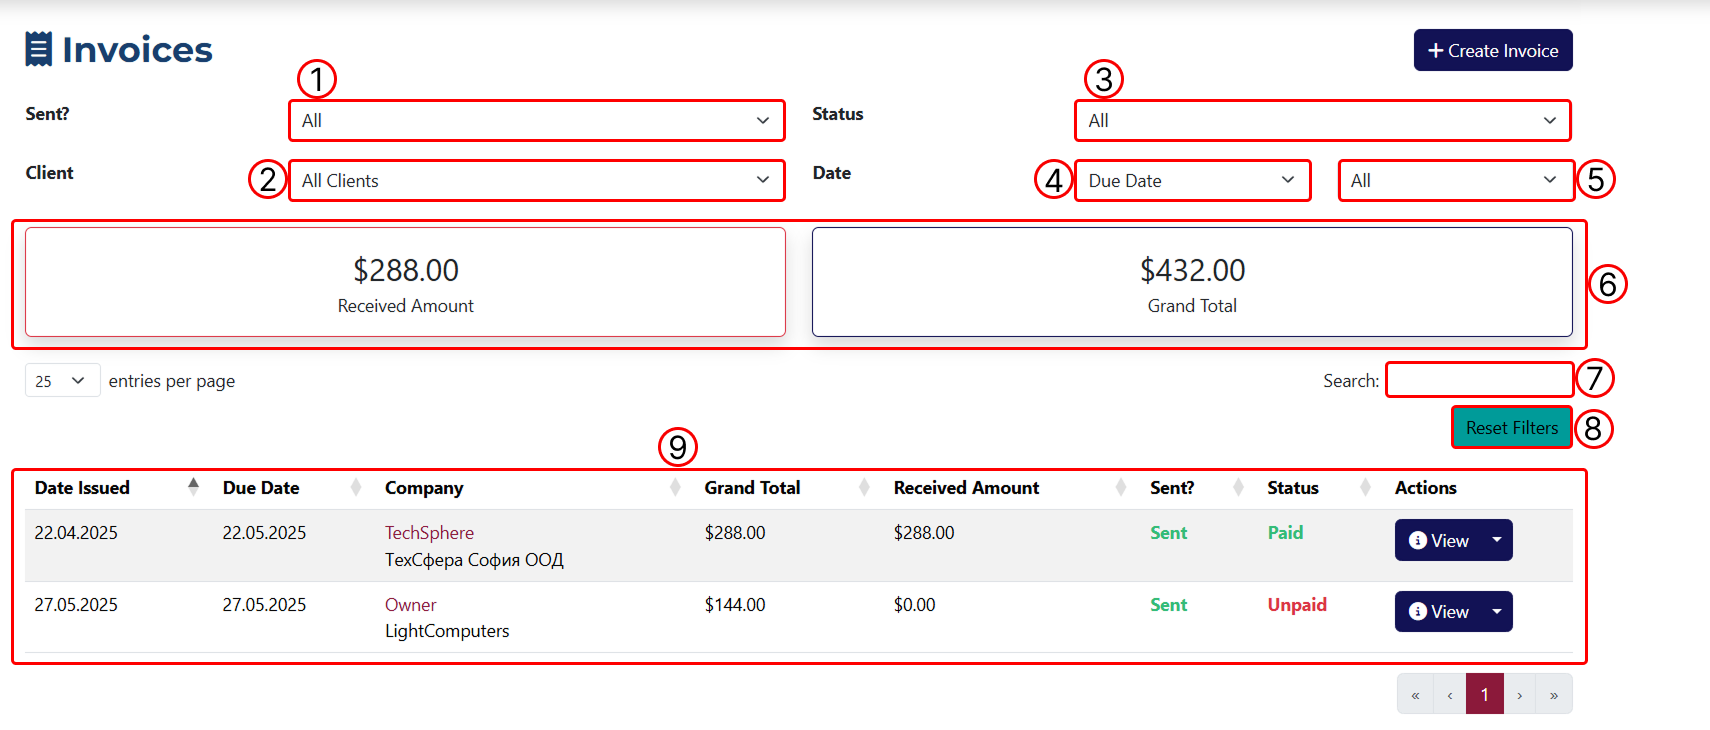Click the Paid status for TechSphere

click(x=1285, y=533)
